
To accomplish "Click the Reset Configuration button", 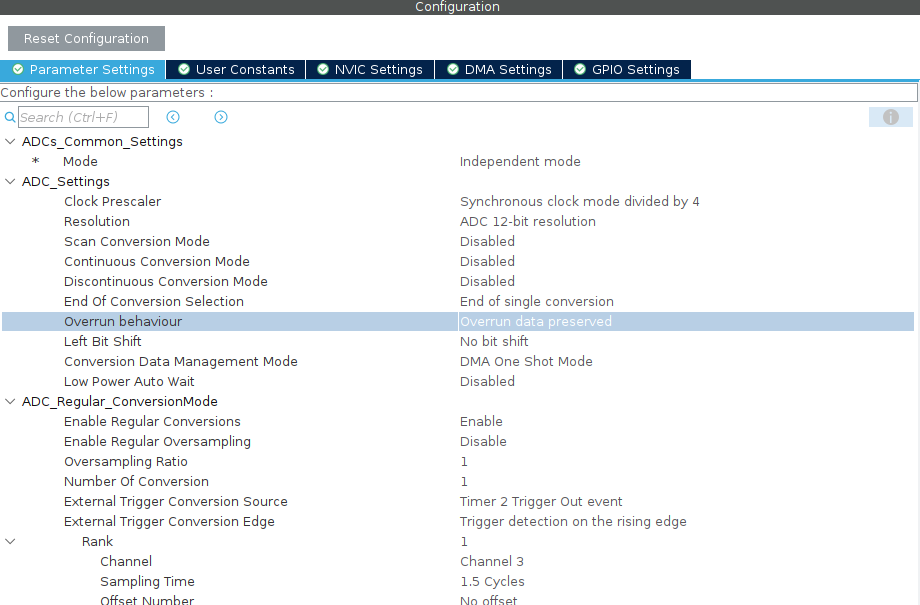I will point(86,39).
